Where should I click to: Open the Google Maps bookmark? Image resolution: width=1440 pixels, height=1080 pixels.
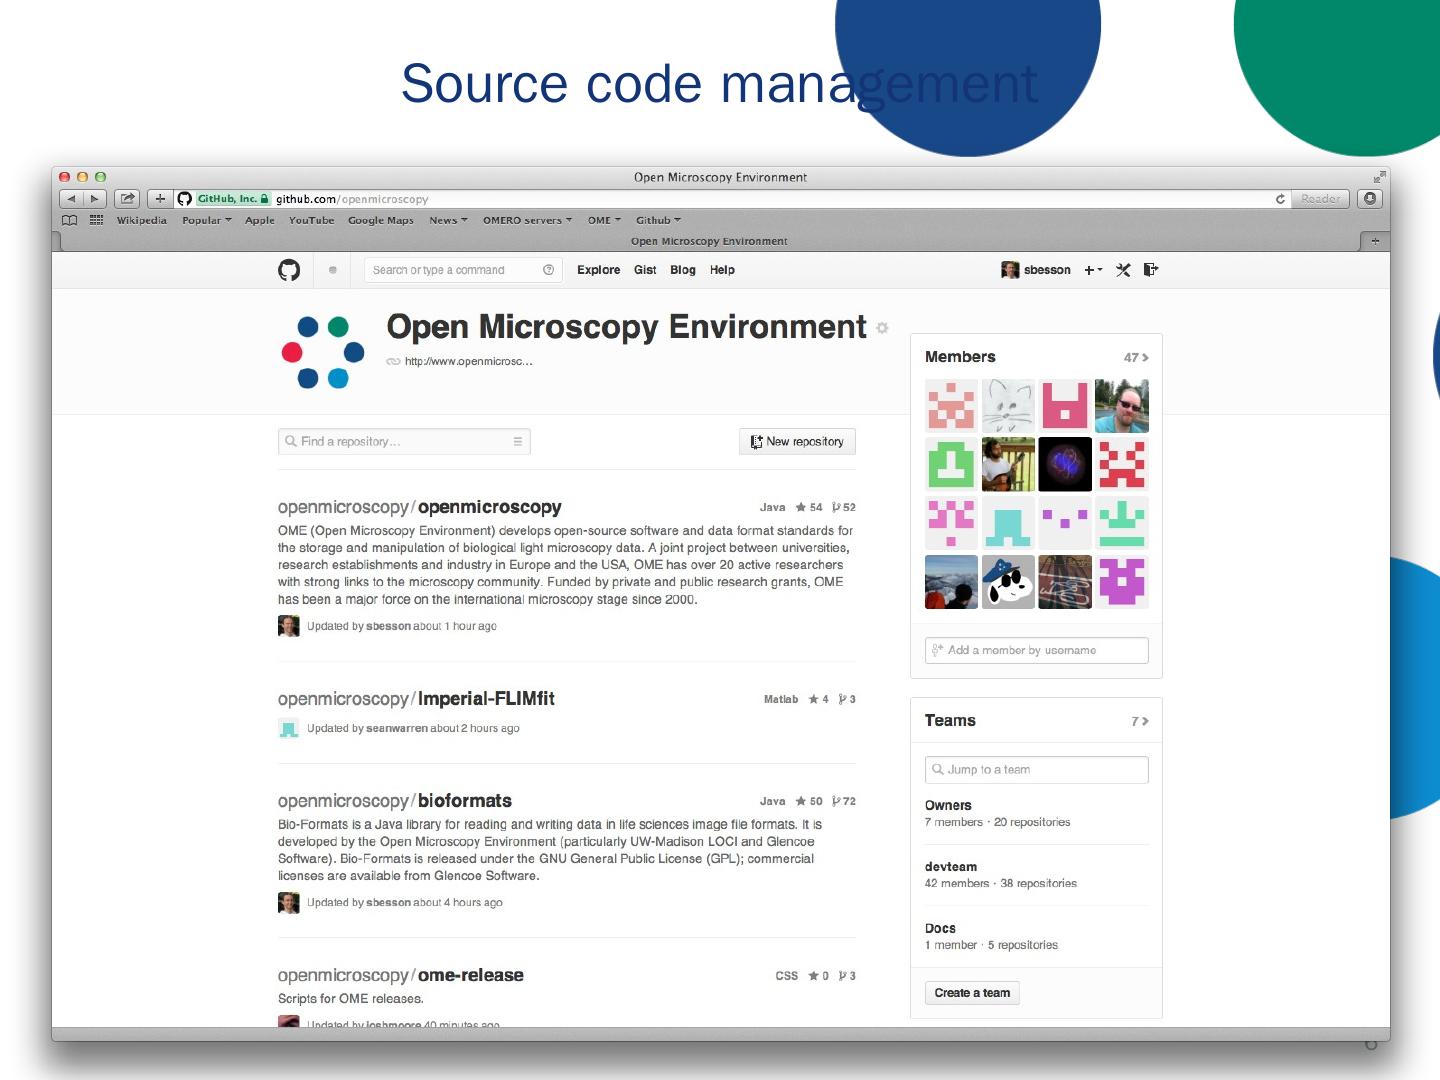[x=381, y=220]
